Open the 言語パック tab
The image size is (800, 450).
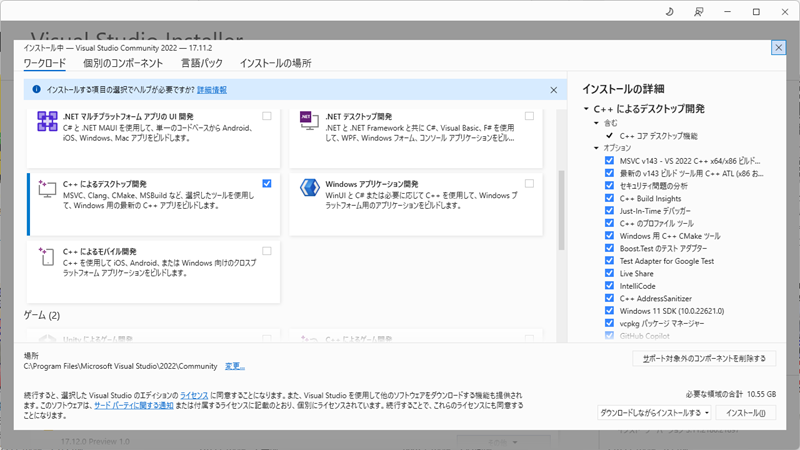pyautogui.click(x=201, y=63)
